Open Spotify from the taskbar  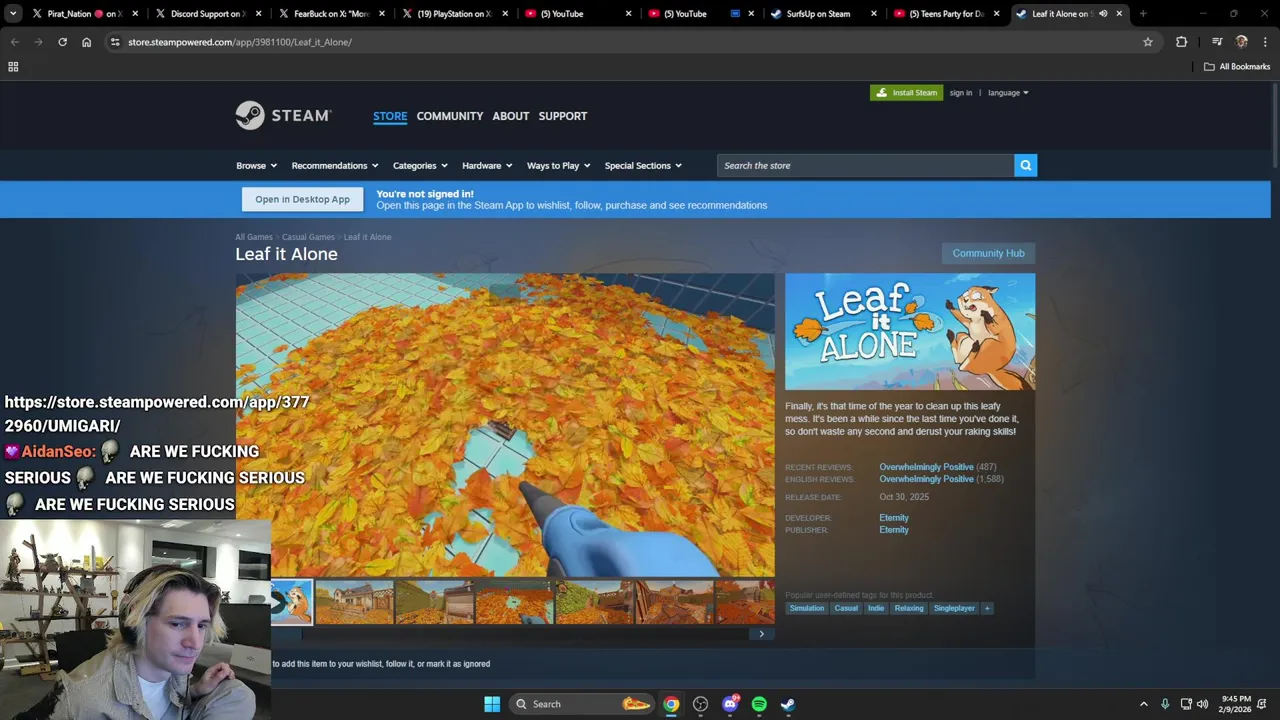pos(759,704)
